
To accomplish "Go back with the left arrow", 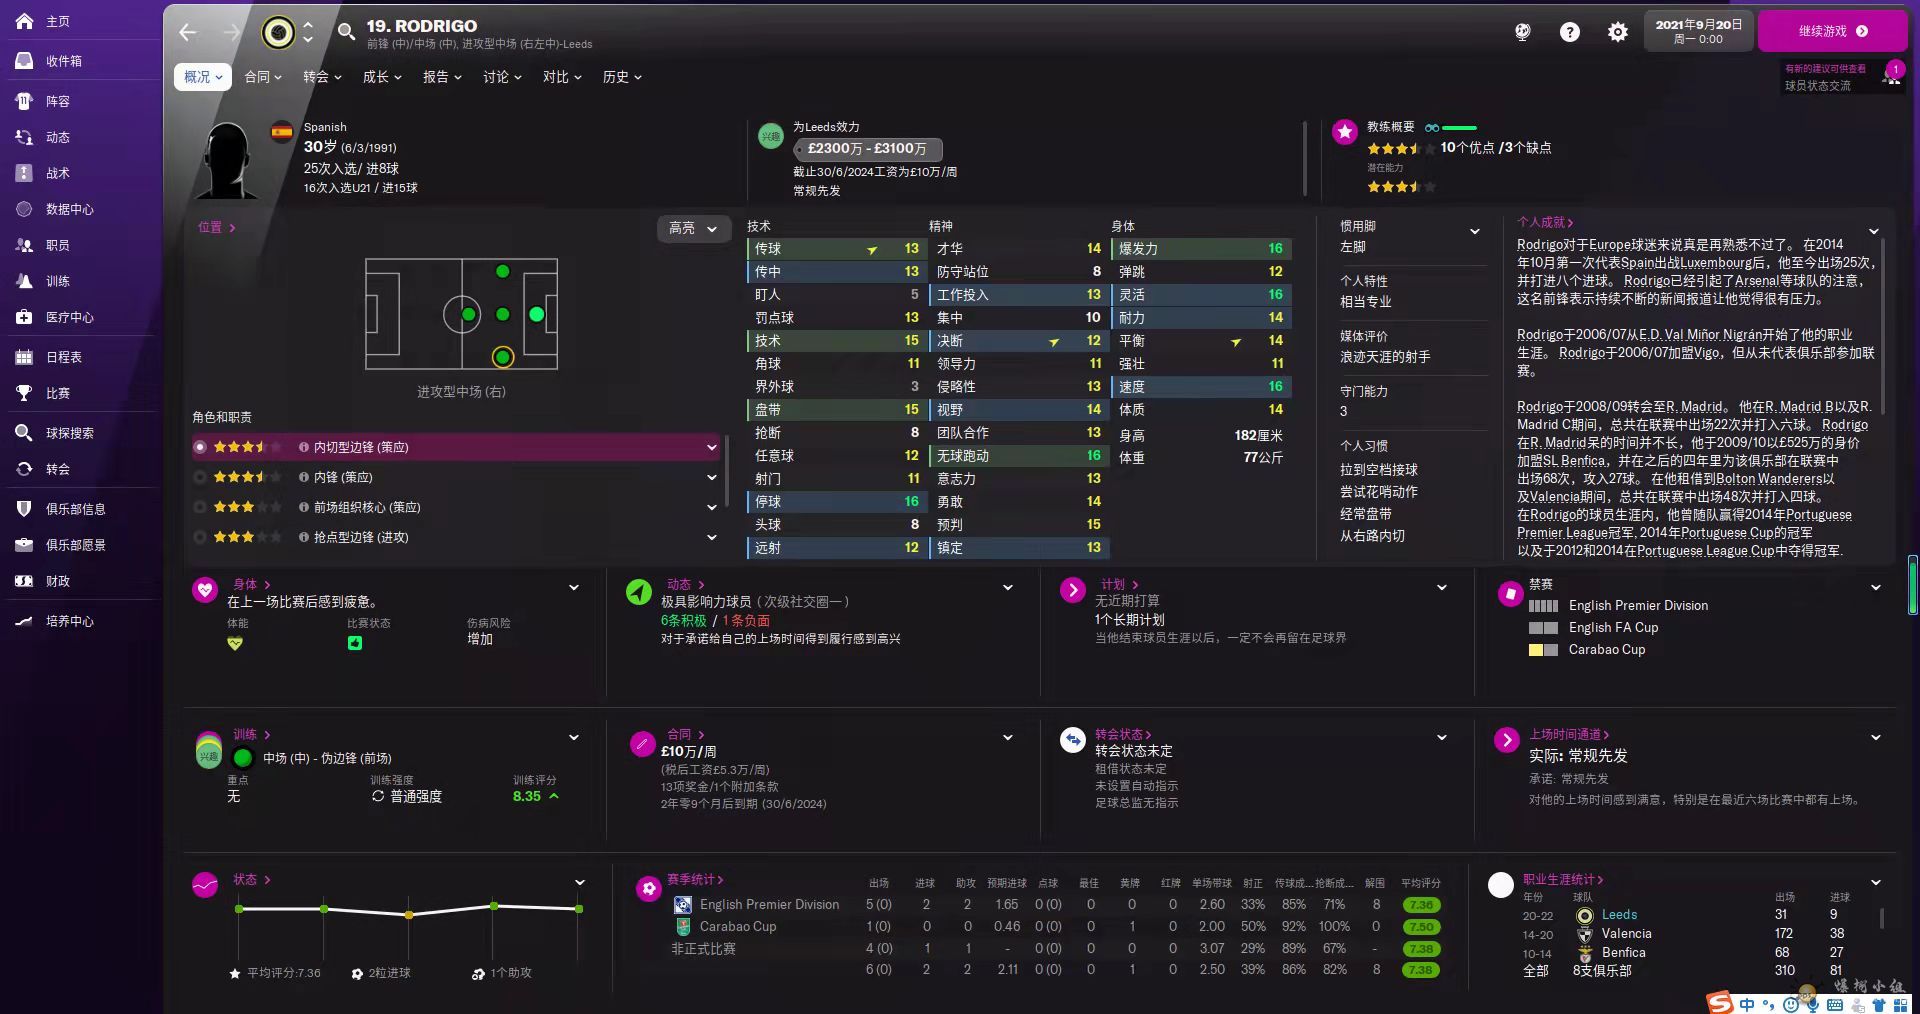I will pyautogui.click(x=188, y=32).
